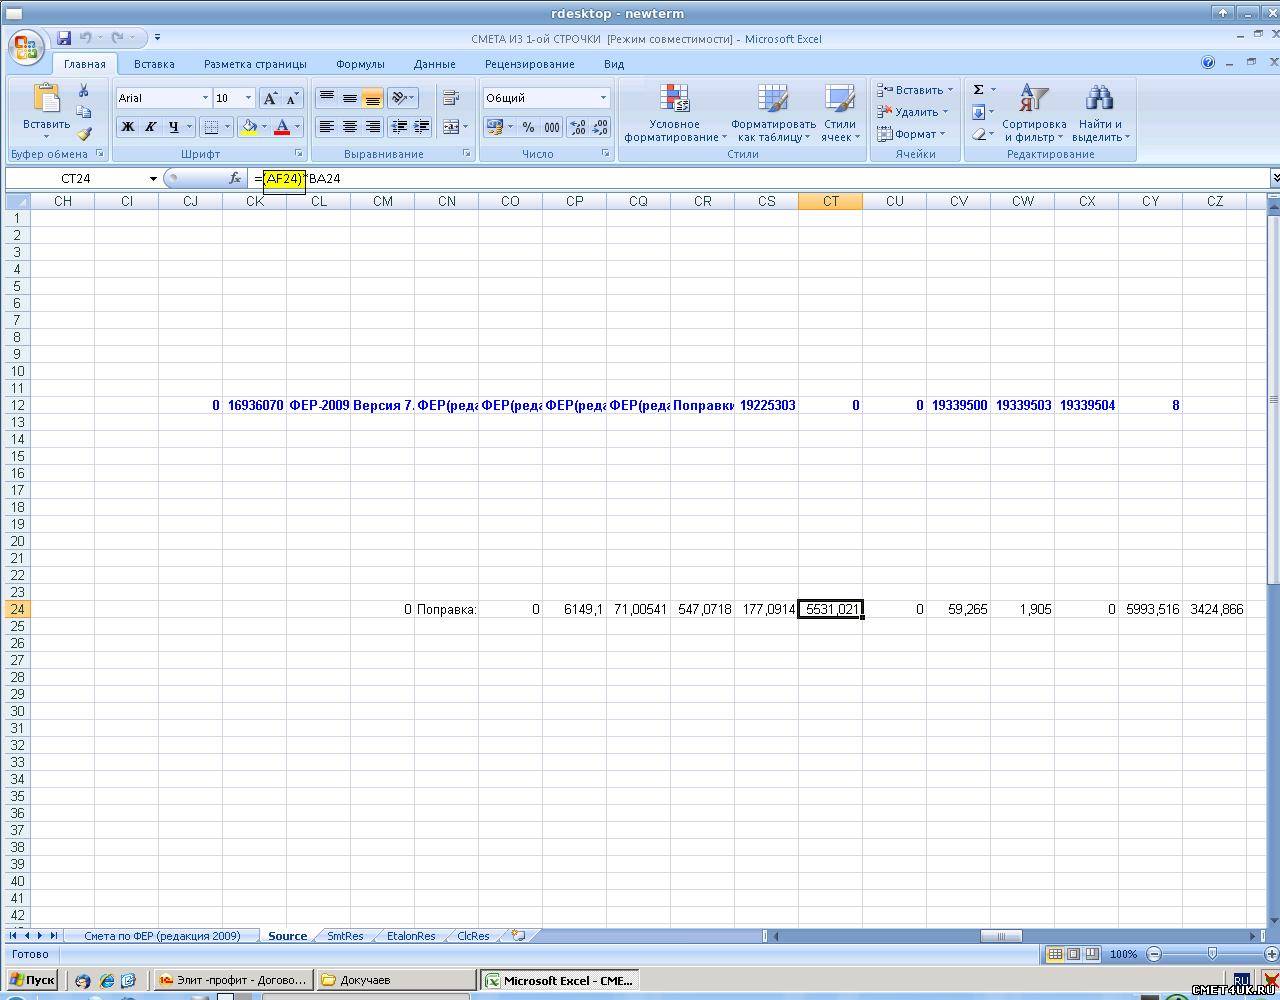
Task: Toggle bold (Ж) formatting
Action: click(x=127, y=127)
